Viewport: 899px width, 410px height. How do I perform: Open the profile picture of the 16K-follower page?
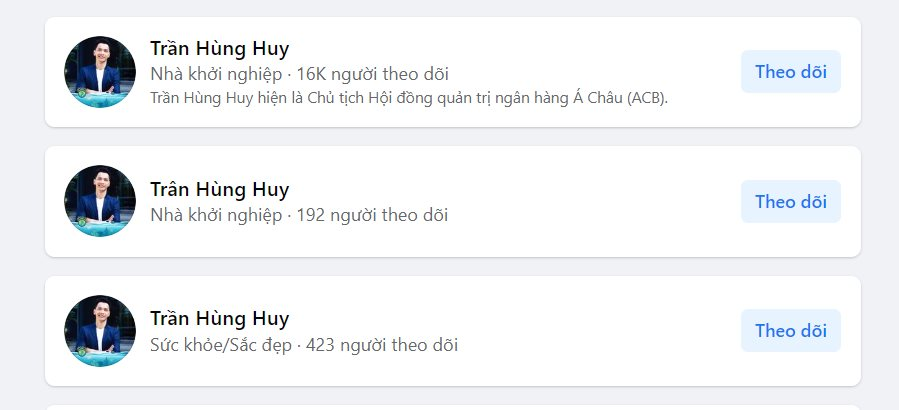pyautogui.click(x=100, y=72)
